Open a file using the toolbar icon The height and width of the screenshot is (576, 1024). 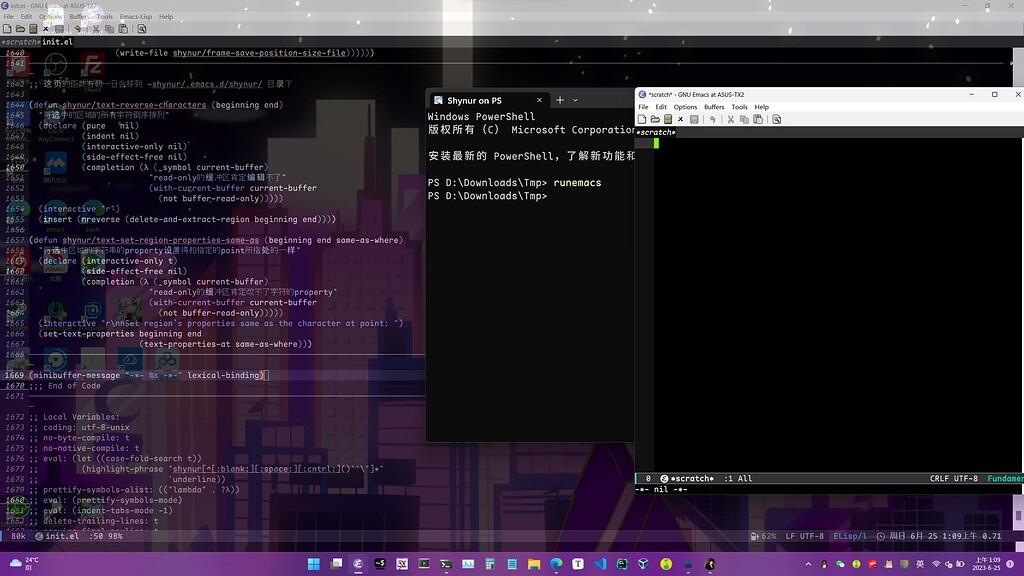click(x=655, y=119)
